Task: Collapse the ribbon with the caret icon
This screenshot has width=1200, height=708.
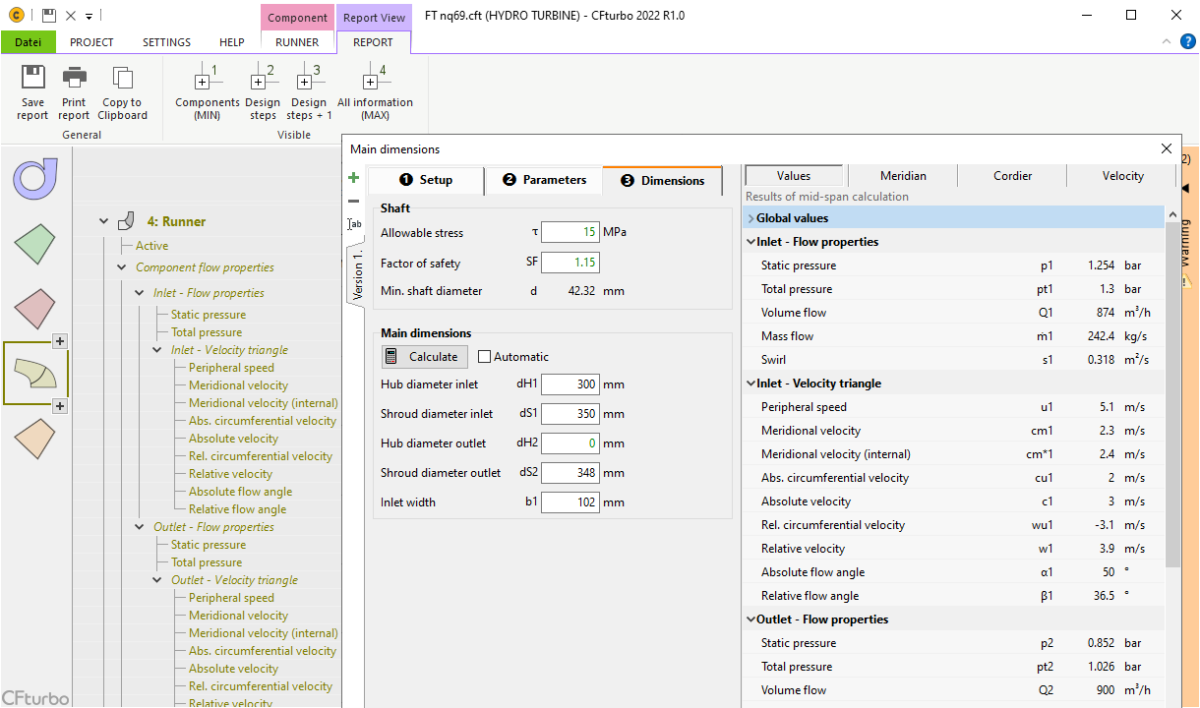Action: click(x=1166, y=42)
